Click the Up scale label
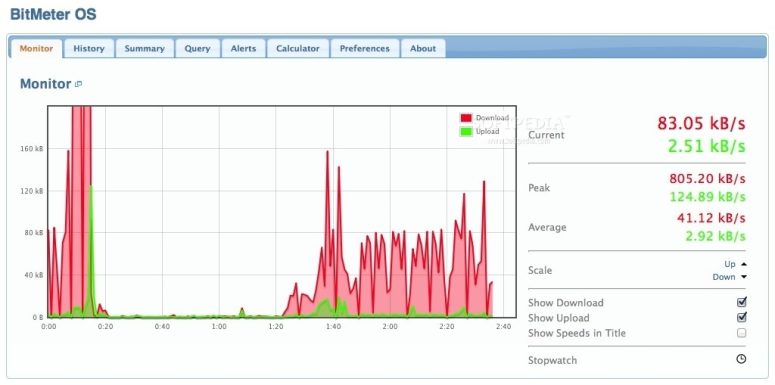The height and width of the screenshot is (385, 775). point(730,264)
